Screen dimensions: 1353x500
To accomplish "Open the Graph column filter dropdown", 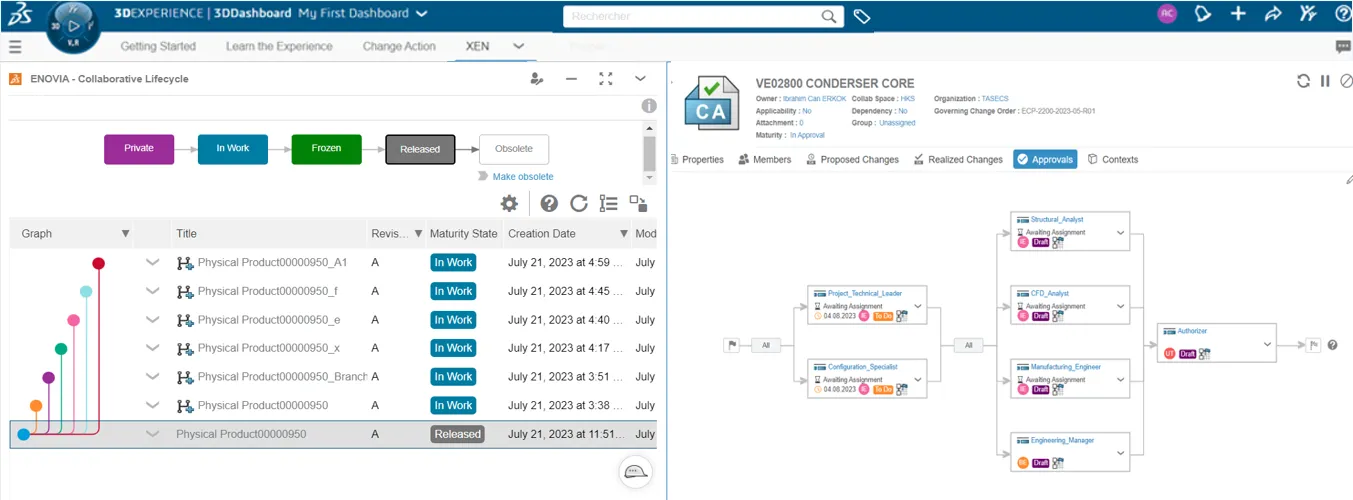I will point(125,233).
